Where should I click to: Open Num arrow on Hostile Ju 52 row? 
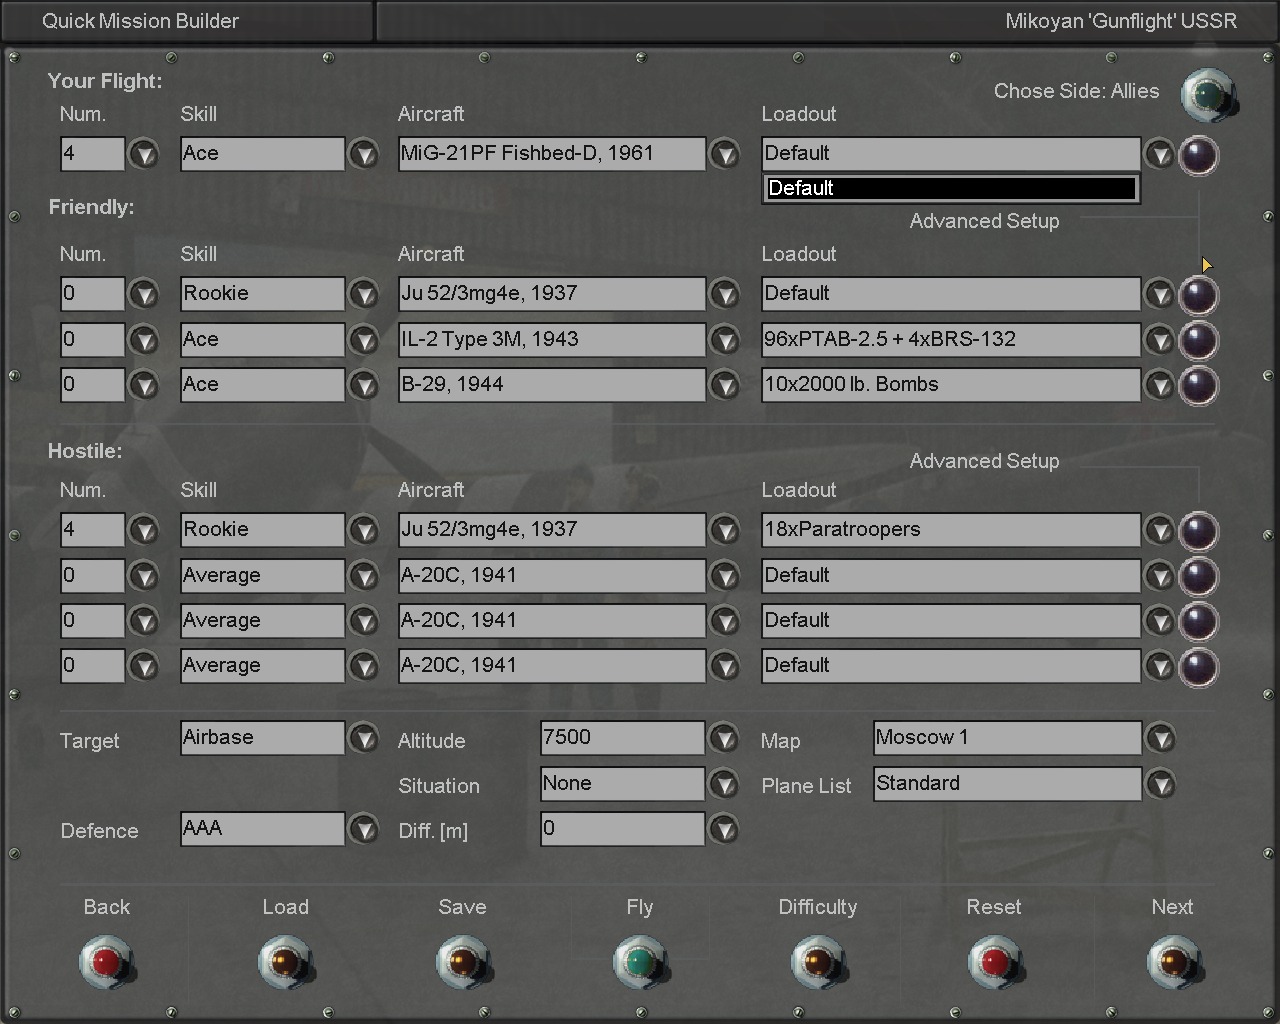click(x=145, y=531)
